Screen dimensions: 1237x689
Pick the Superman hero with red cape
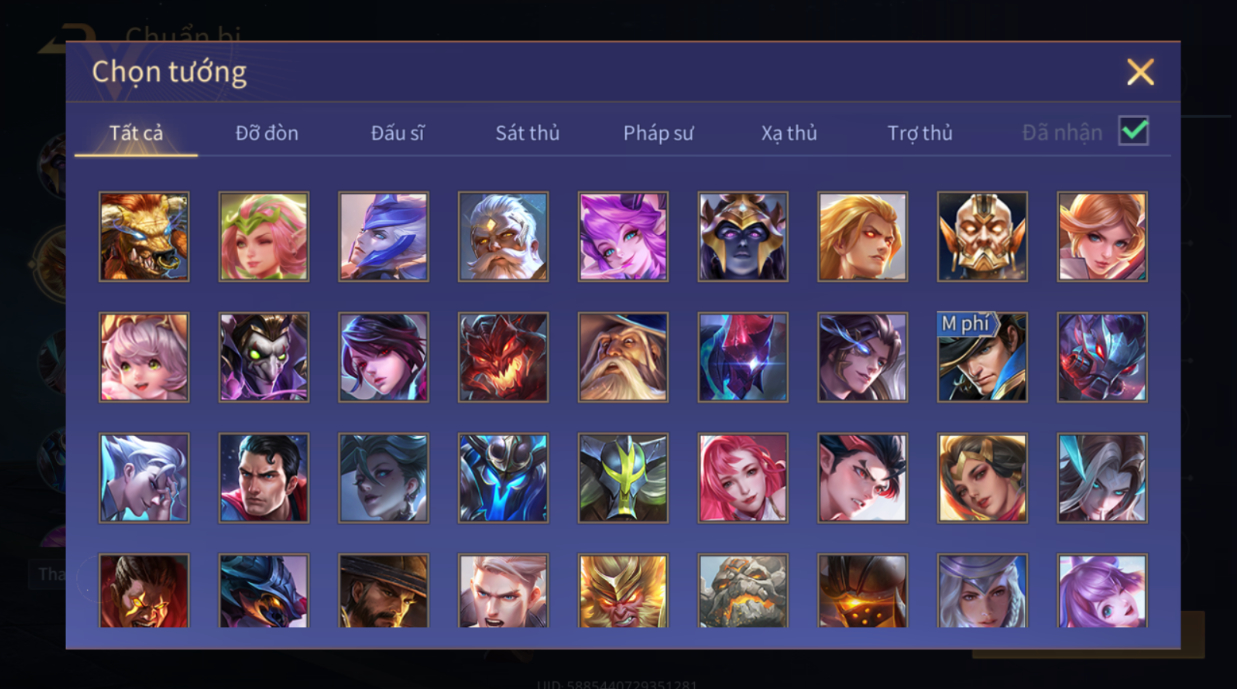264,478
